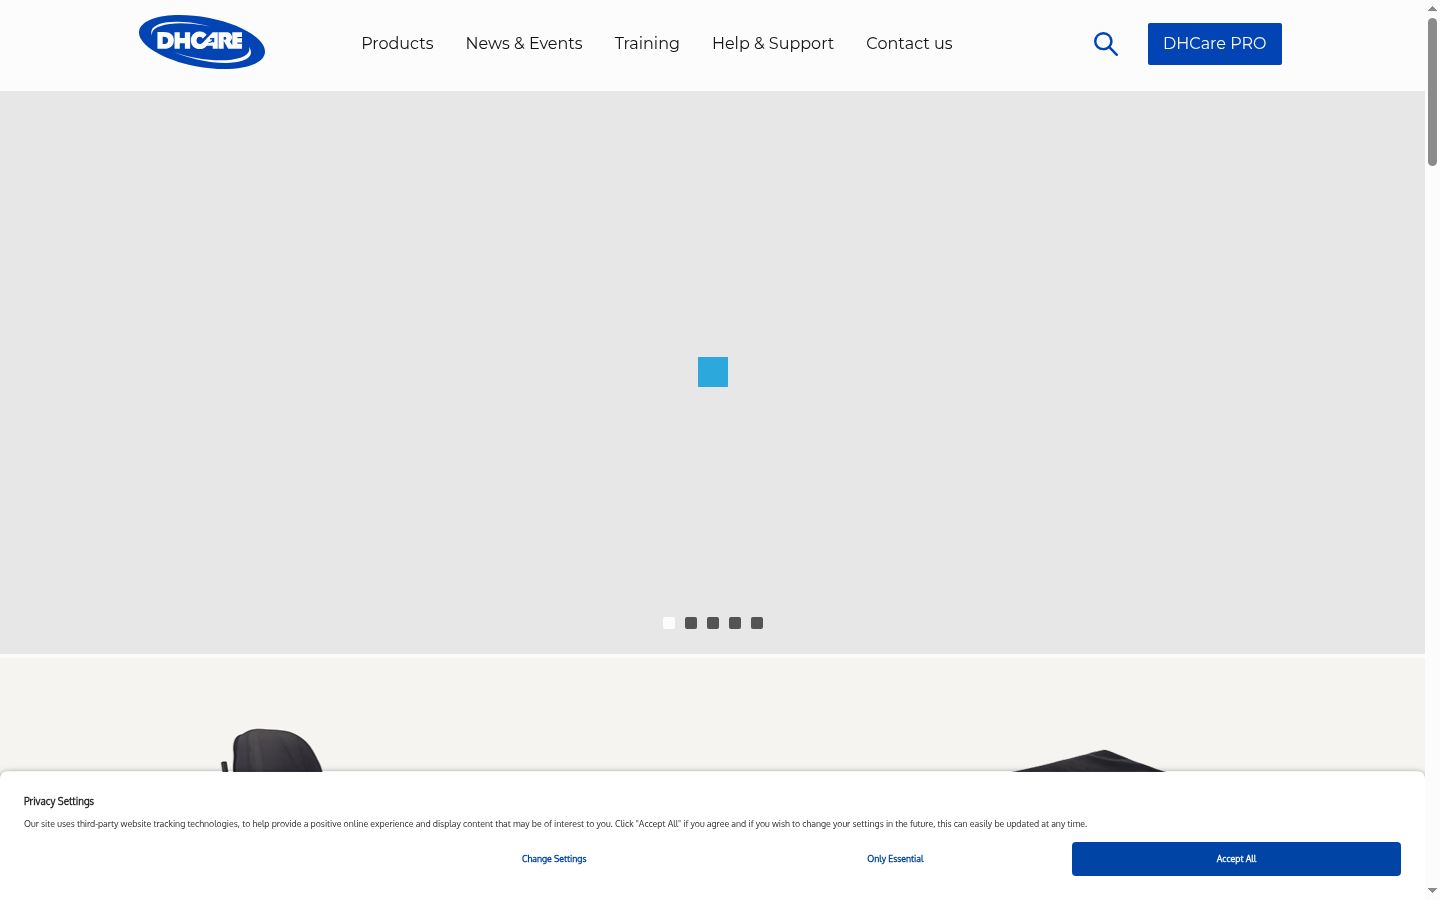Open Help & Support menu
Image resolution: width=1440 pixels, height=900 pixels.
click(773, 43)
